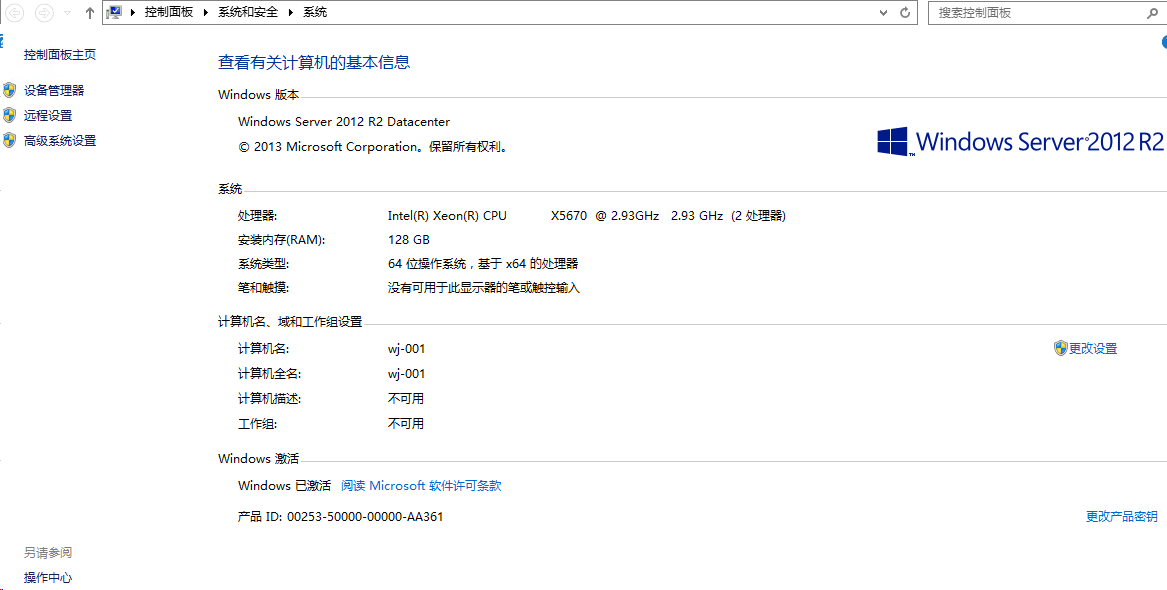1167x590 pixels.
Task: Open 控制面板主页 link
Action: pos(60,54)
